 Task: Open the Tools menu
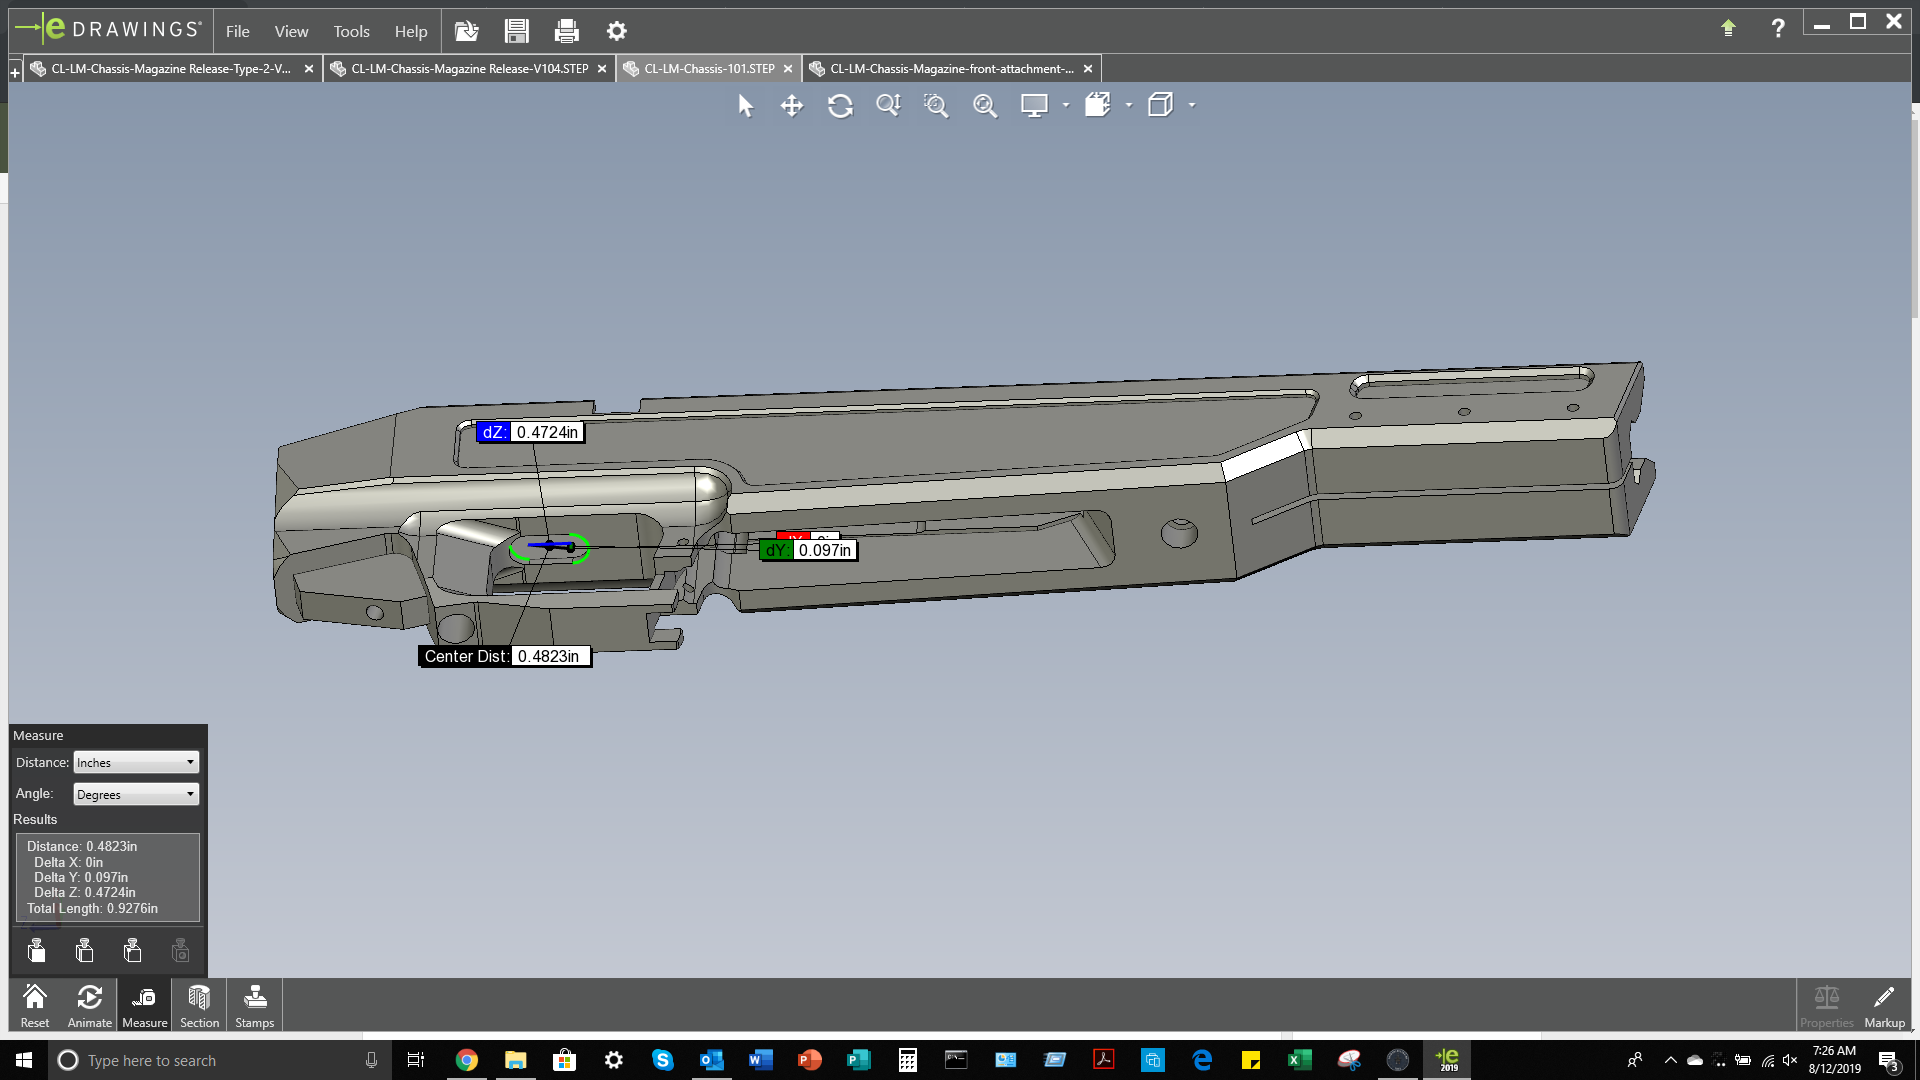point(351,31)
